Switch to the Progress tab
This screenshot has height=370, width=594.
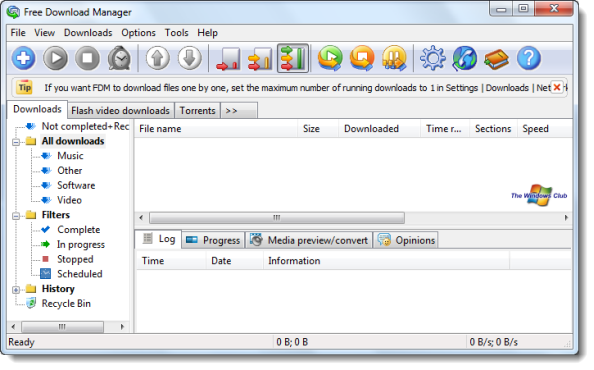pos(213,240)
